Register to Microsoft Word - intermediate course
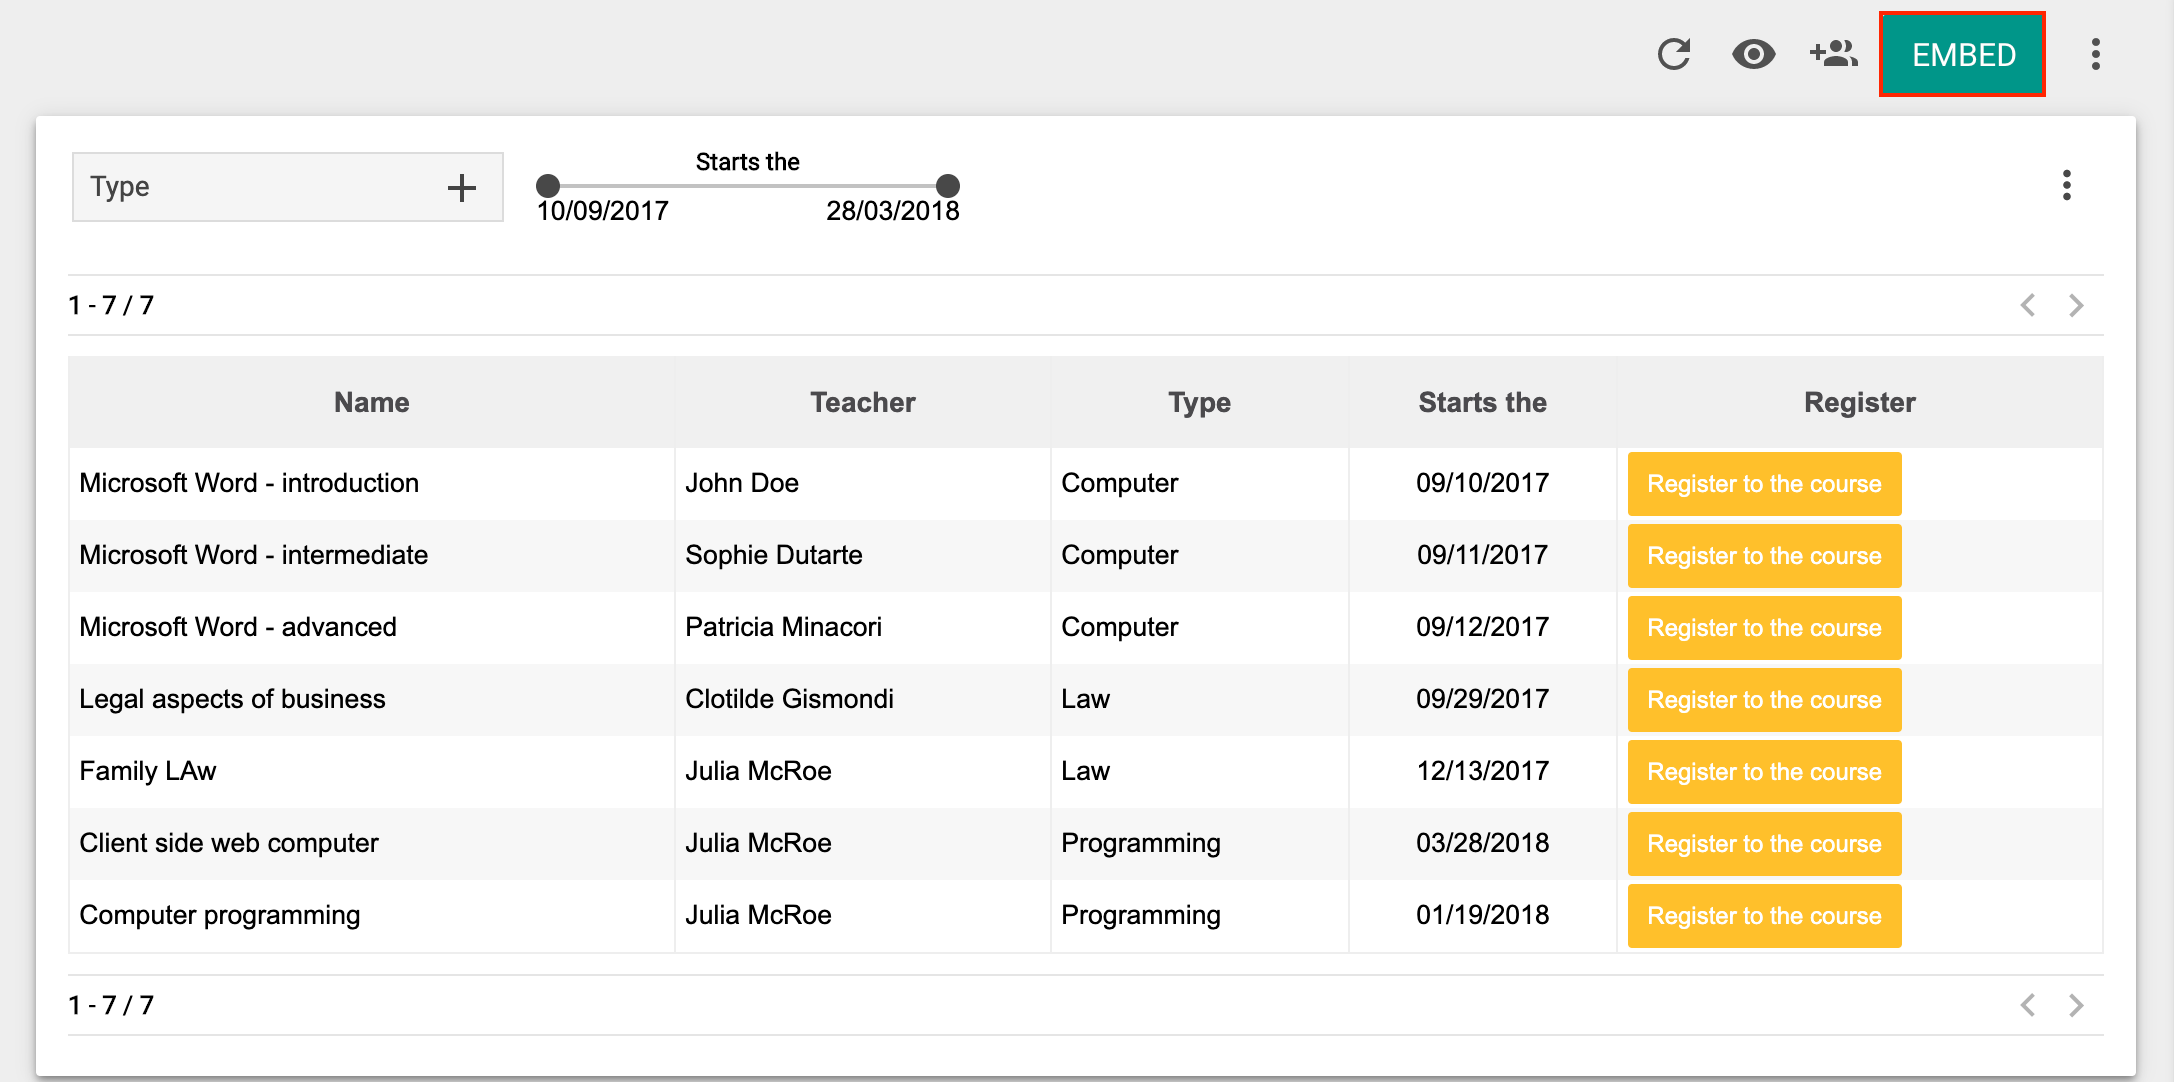This screenshot has width=2174, height=1082. (x=1764, y=556)
